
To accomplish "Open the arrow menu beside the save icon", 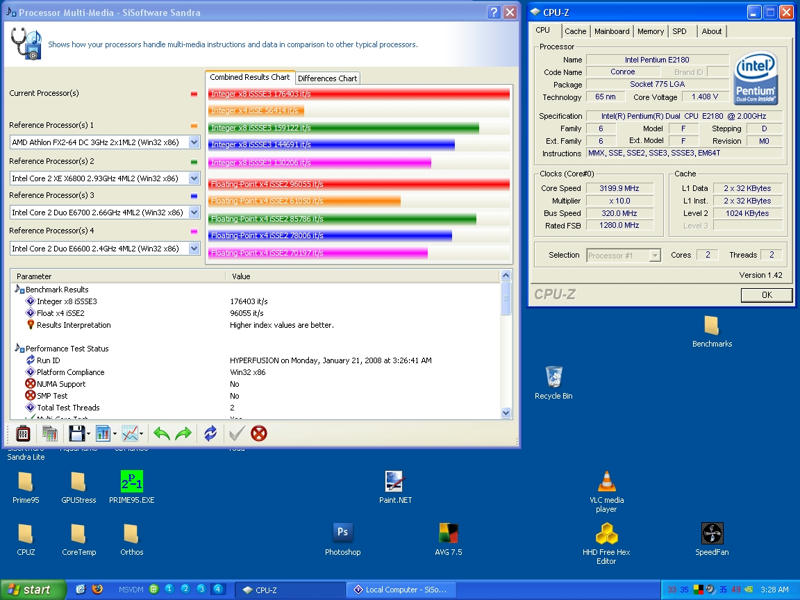I will click(89, 434).
